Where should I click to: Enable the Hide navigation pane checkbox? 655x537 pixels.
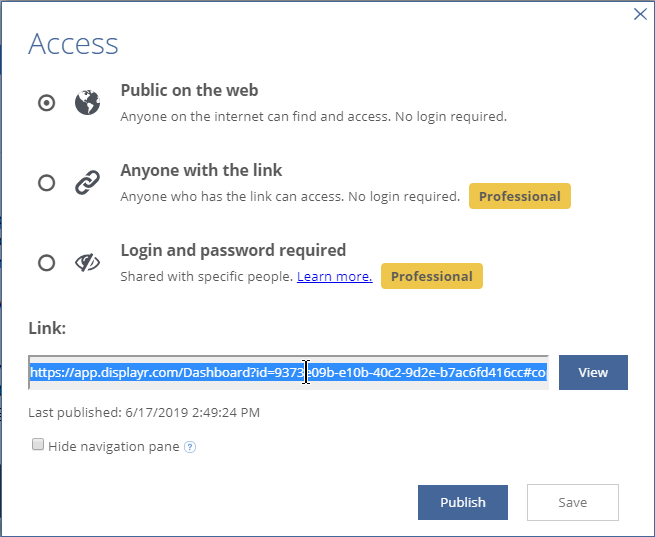pyautogui.click(x=38, y=445)
